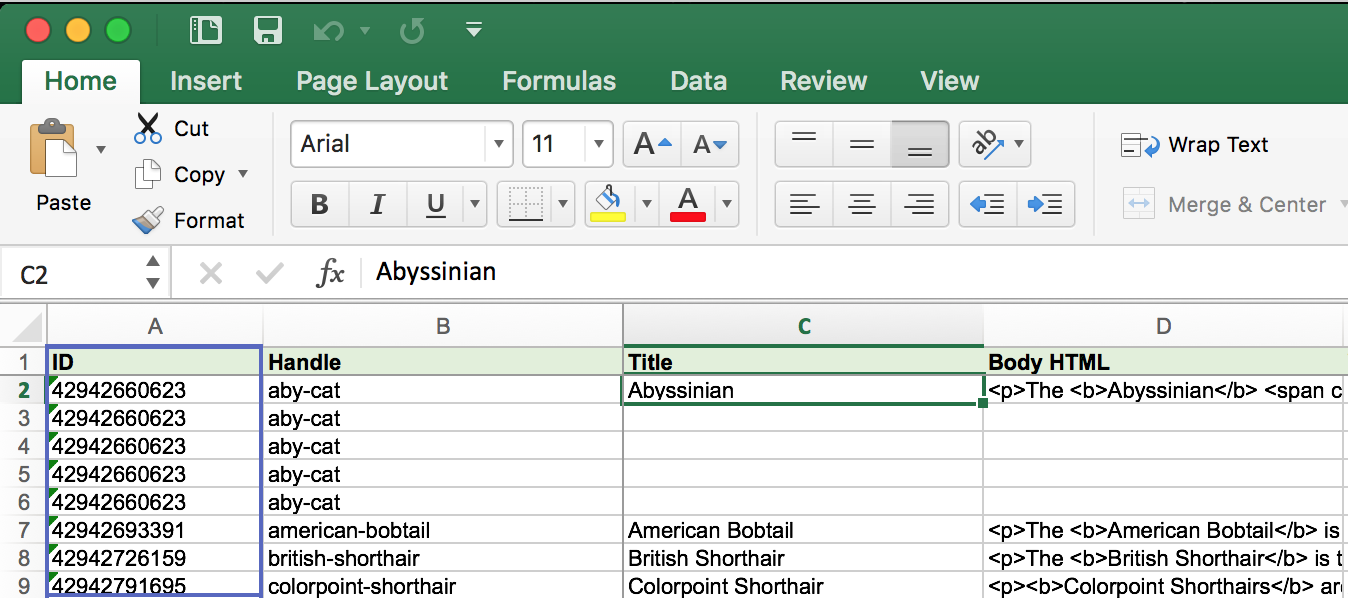
Task: Expand the borders dropdown arrow
Action: (x=563, y=205)
